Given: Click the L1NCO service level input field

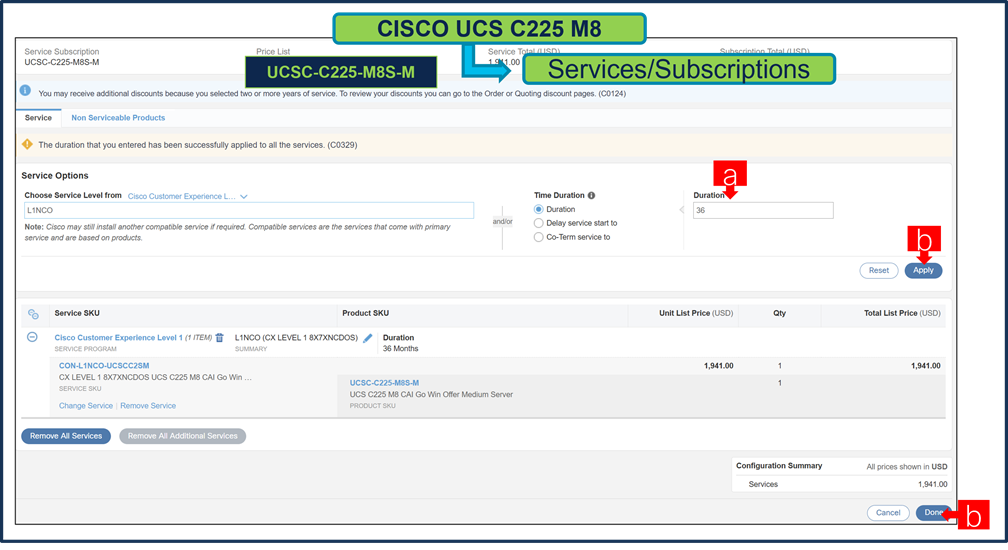Looking at the screenshot, I should coord(249,210).
